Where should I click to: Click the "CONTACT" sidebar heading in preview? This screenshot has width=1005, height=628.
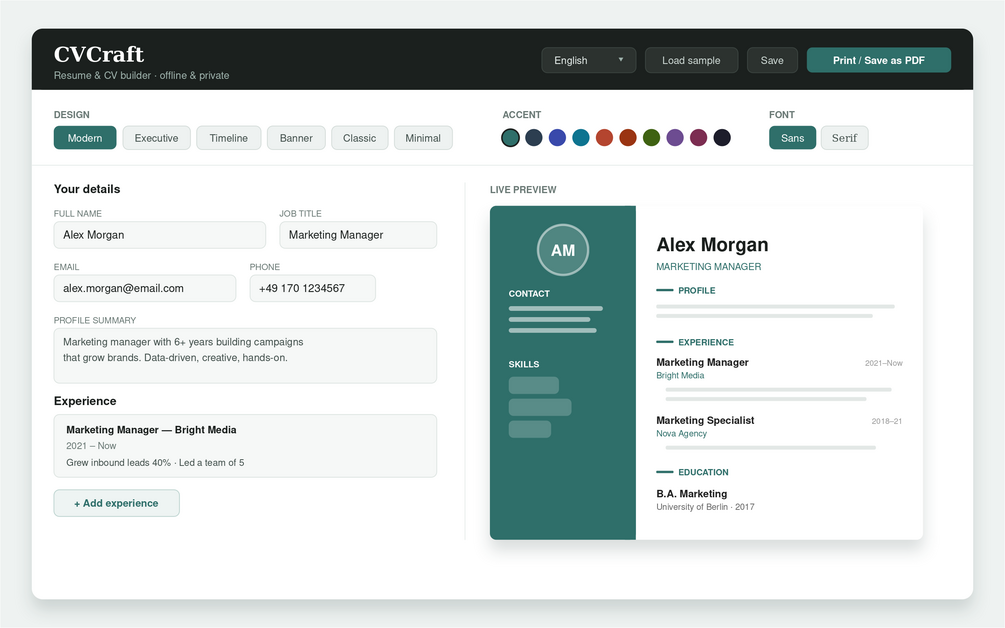pos(529,293)
